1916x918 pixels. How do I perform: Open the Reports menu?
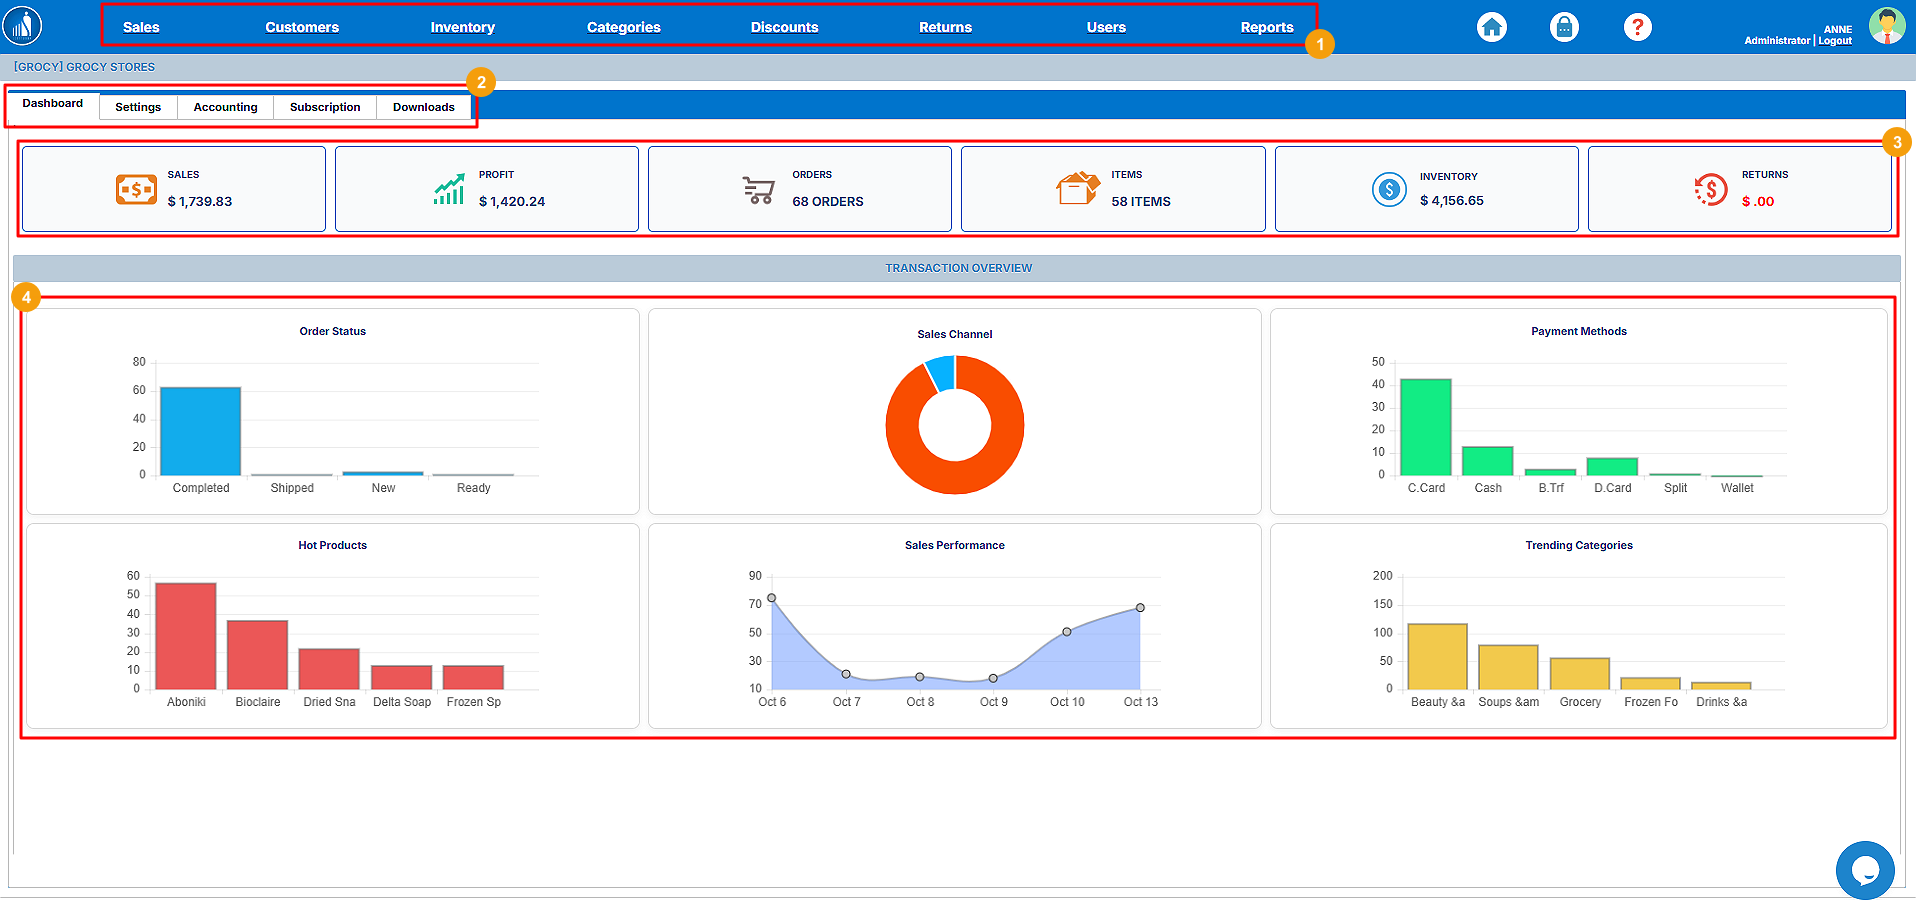click(1266, 27)
